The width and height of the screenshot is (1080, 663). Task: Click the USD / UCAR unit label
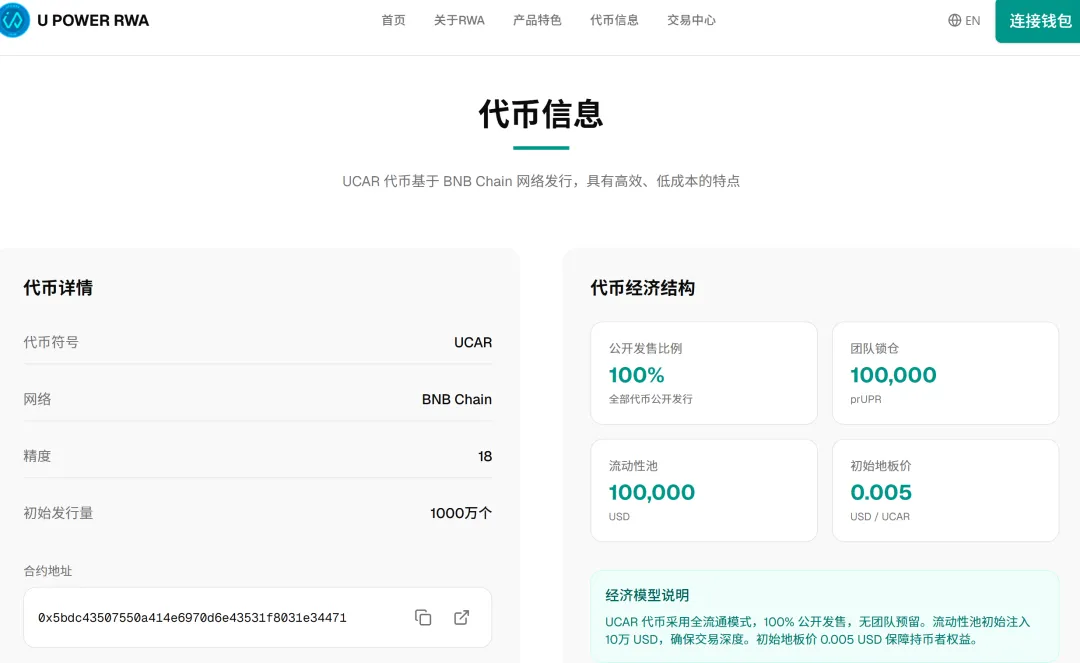coord(880,516)
